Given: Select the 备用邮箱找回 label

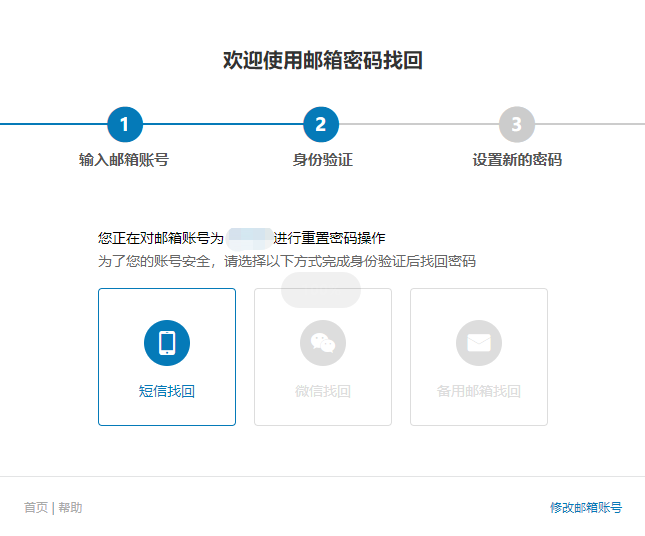Looking at the screenshot, I should 479,391.
